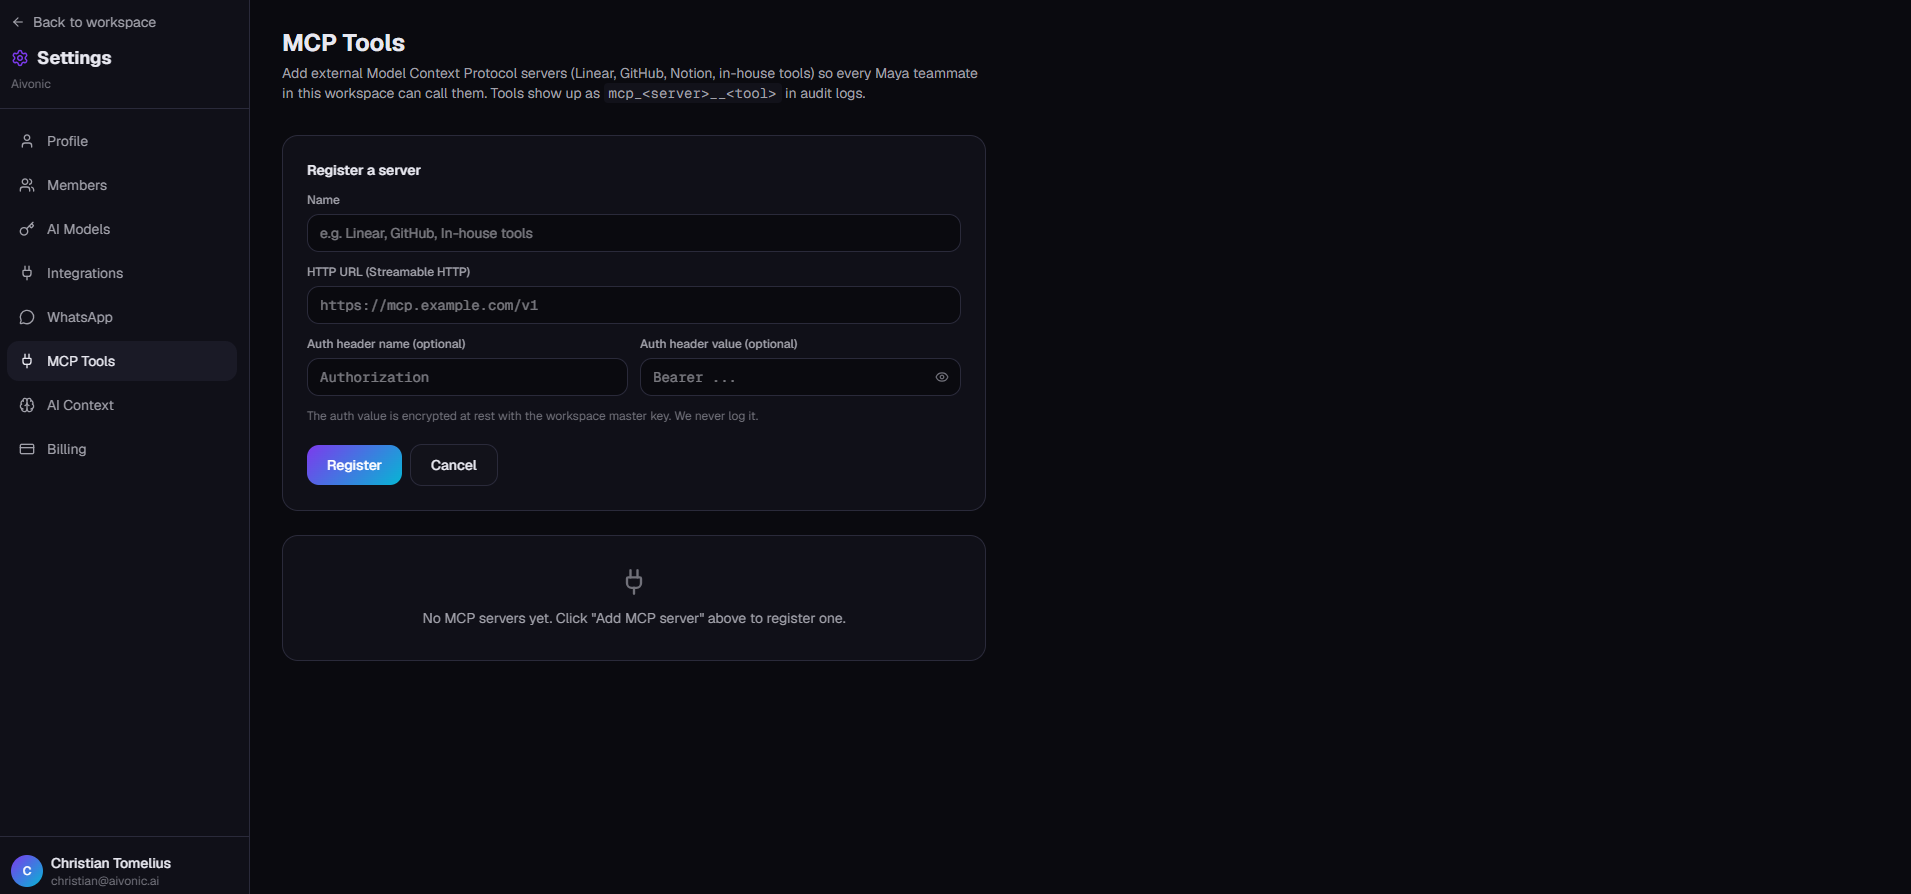Open the Profile settings page

click(x=122, y=141)
